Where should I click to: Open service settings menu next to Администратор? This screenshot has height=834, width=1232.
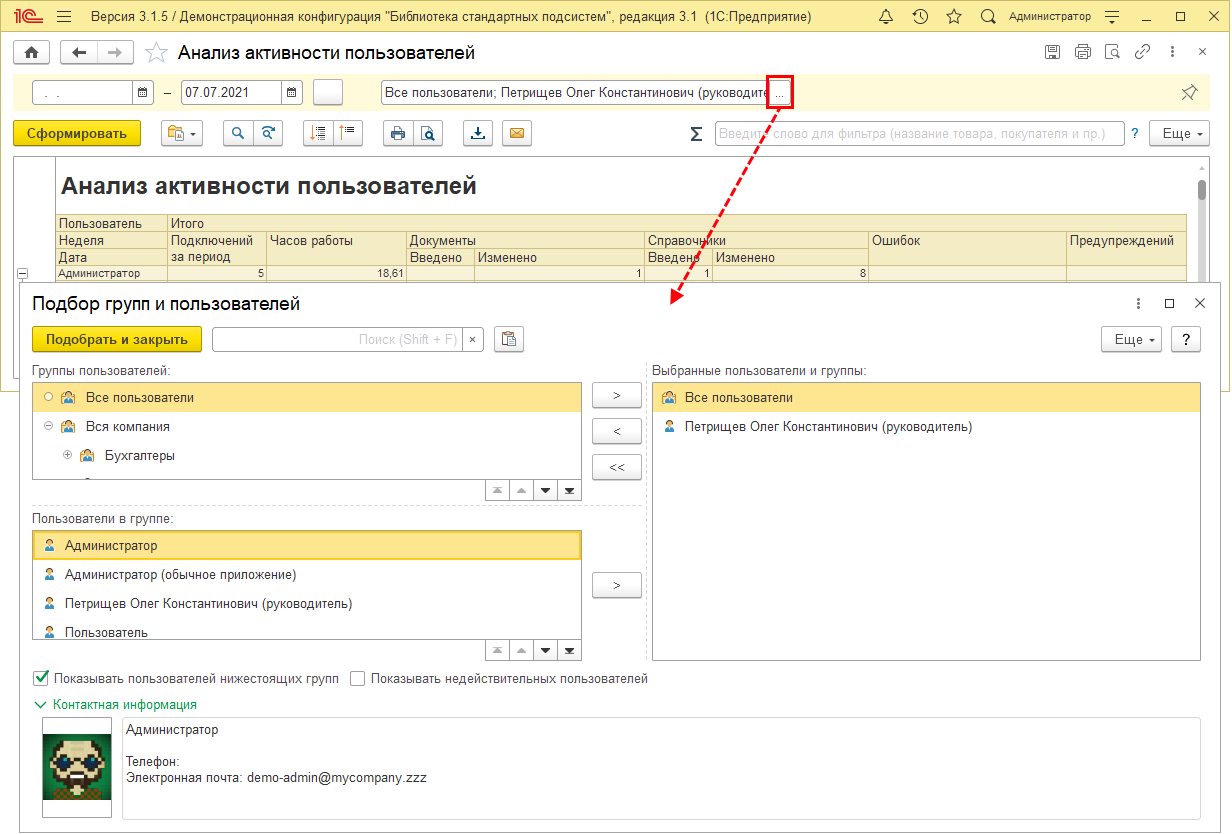tap(1110, 17)
